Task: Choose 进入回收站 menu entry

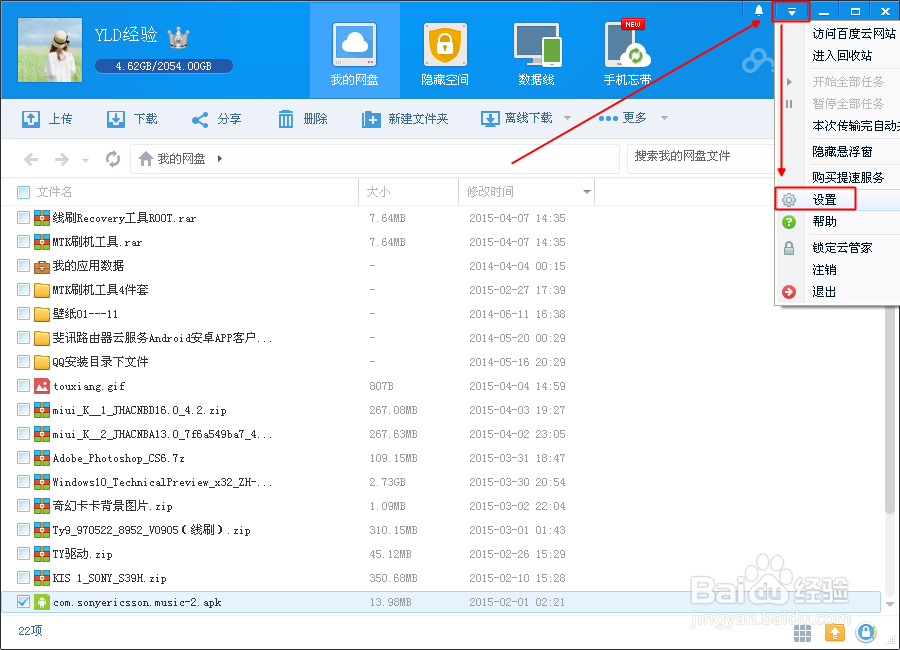Action: point(840,55)
